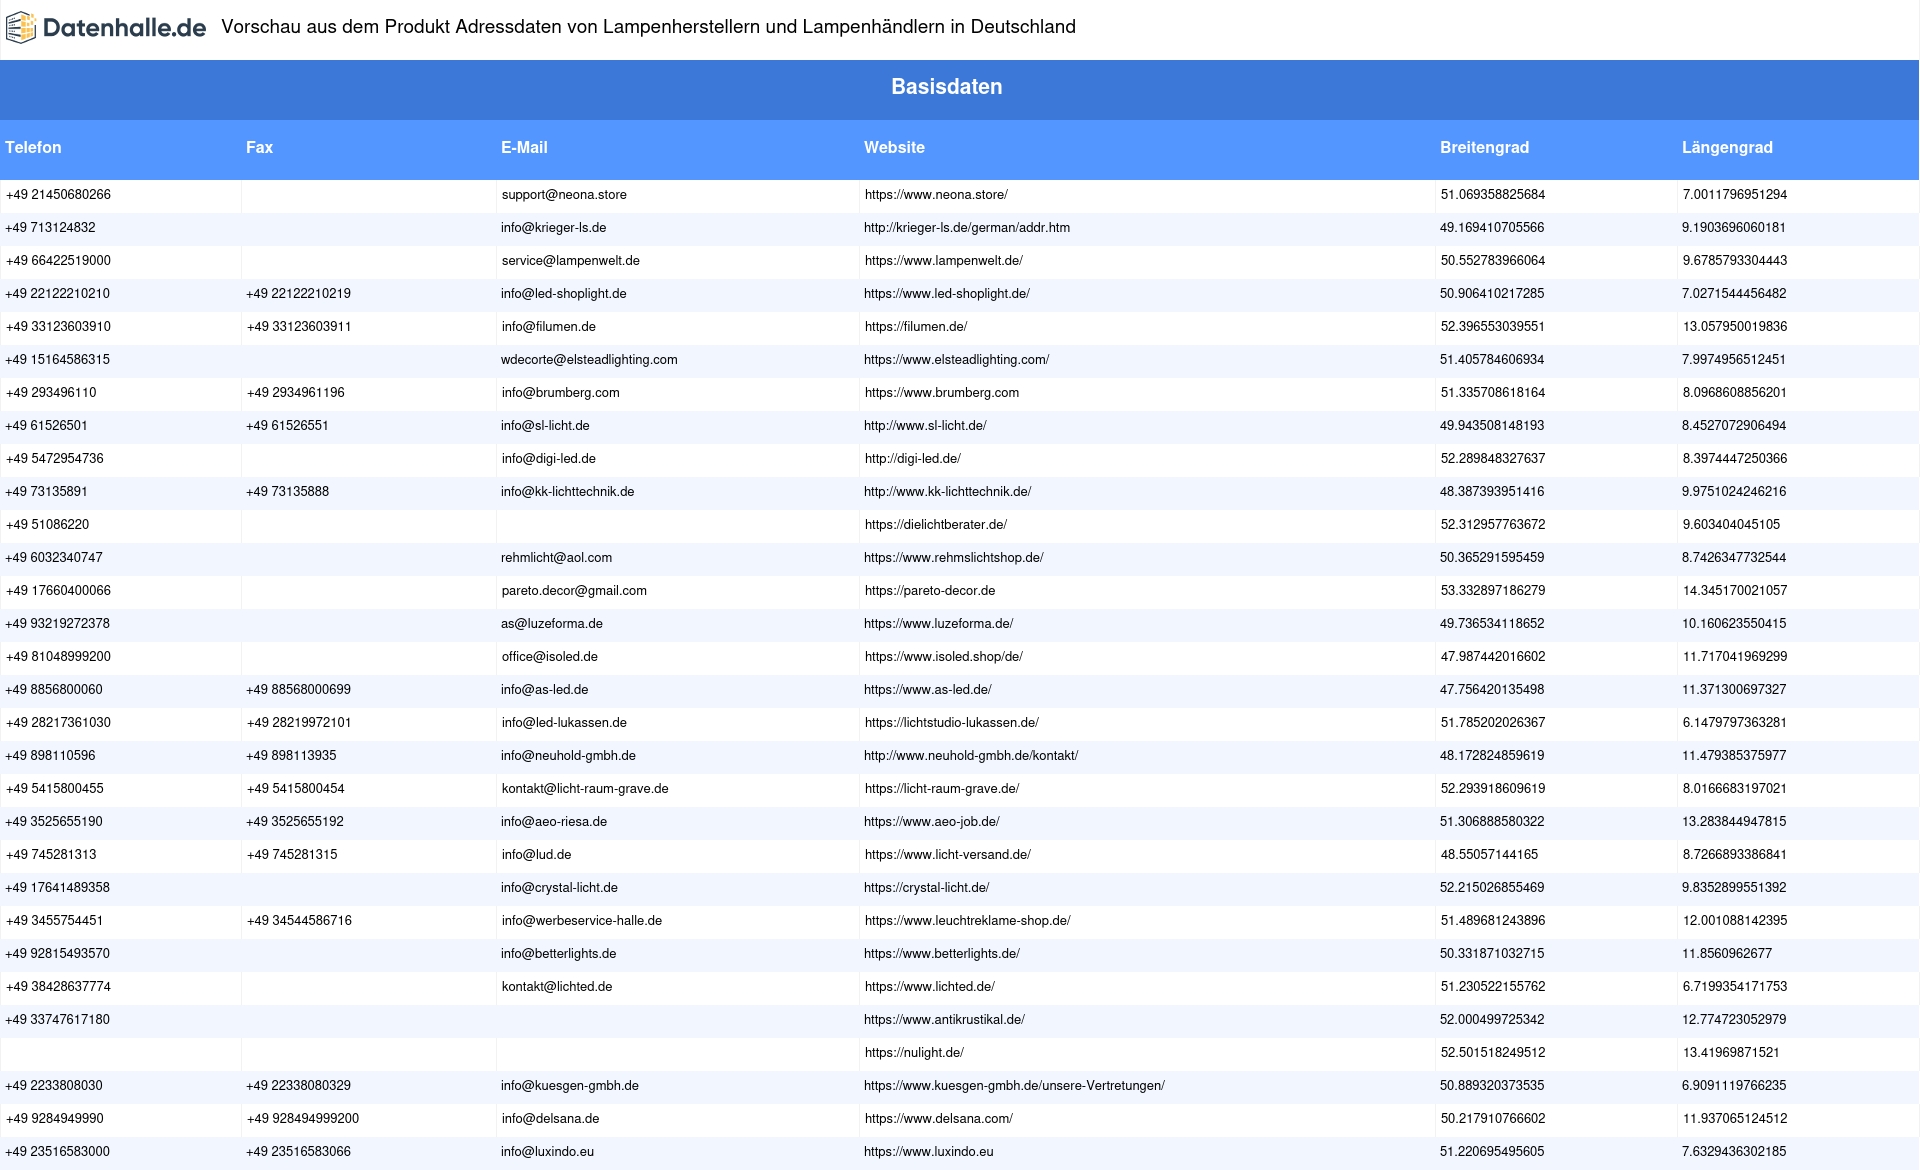Click https://www.licht-versand.de/ cell
The height and width of the screenshot is (1170, 1920).
[x=948, y=855]
